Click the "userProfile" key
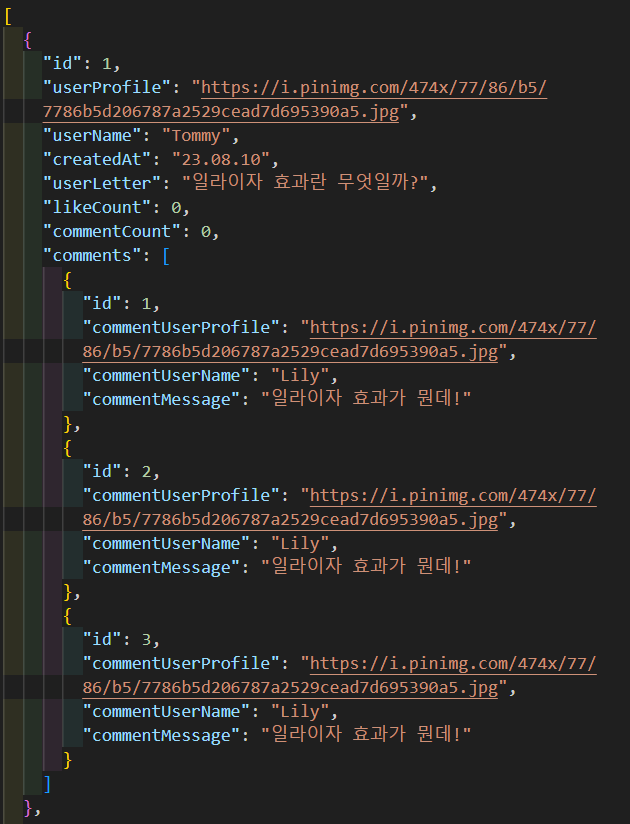 pyautogui.click(x=107, y=87)
